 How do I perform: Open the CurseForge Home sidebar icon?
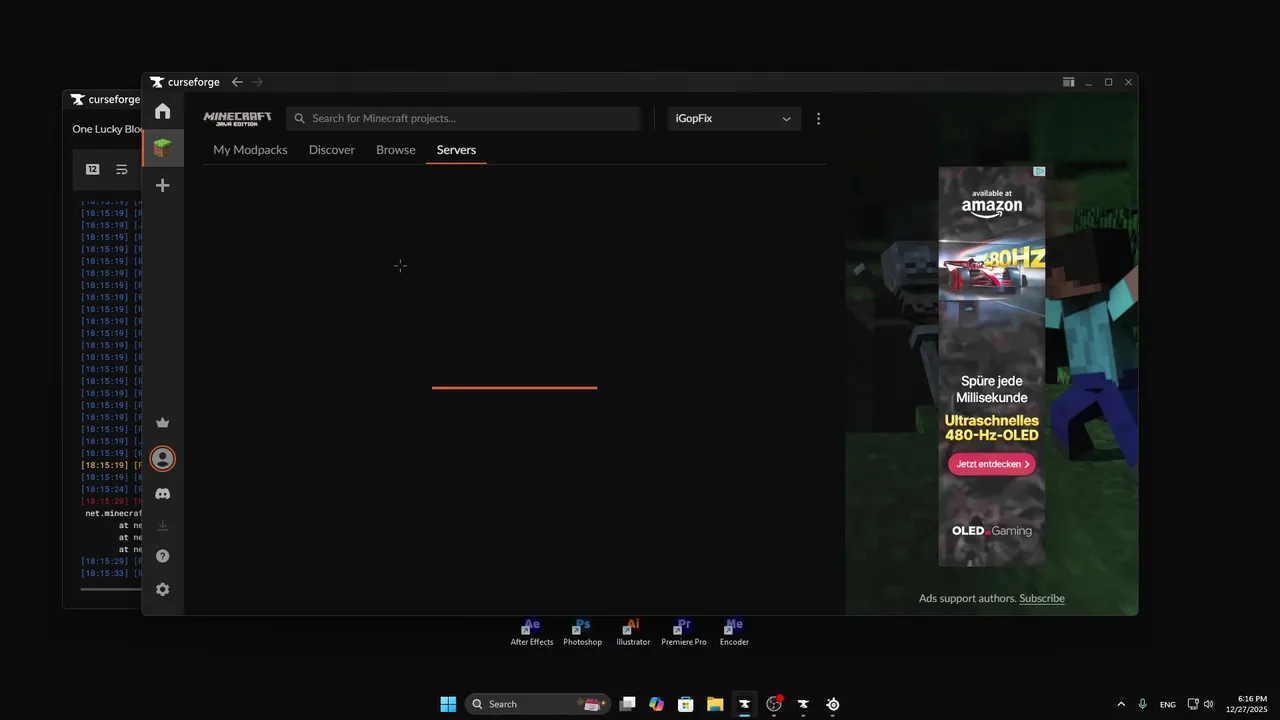coord(162,111)
